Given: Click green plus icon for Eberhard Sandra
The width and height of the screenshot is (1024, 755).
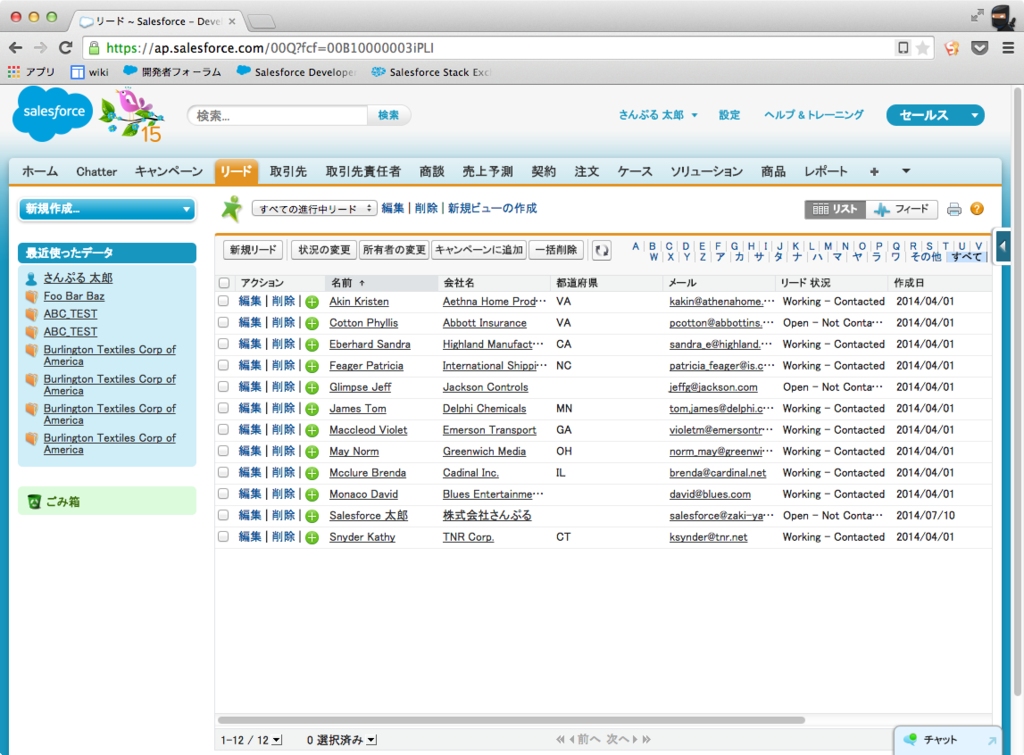Looking at the screenshot, I should (x=312, y=345).
